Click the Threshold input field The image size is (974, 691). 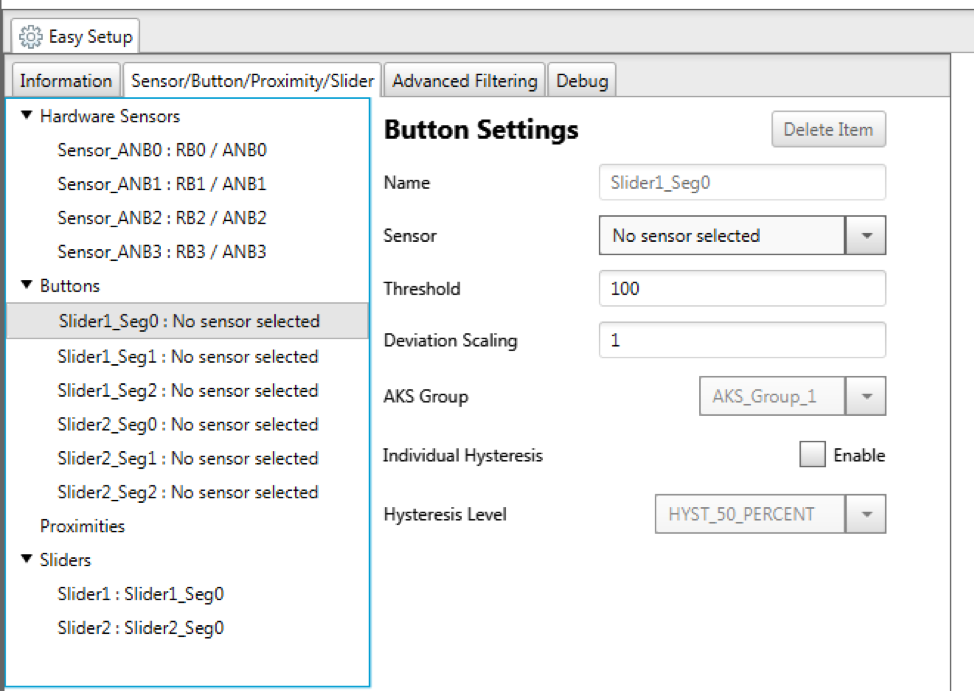tap(742, 288)
